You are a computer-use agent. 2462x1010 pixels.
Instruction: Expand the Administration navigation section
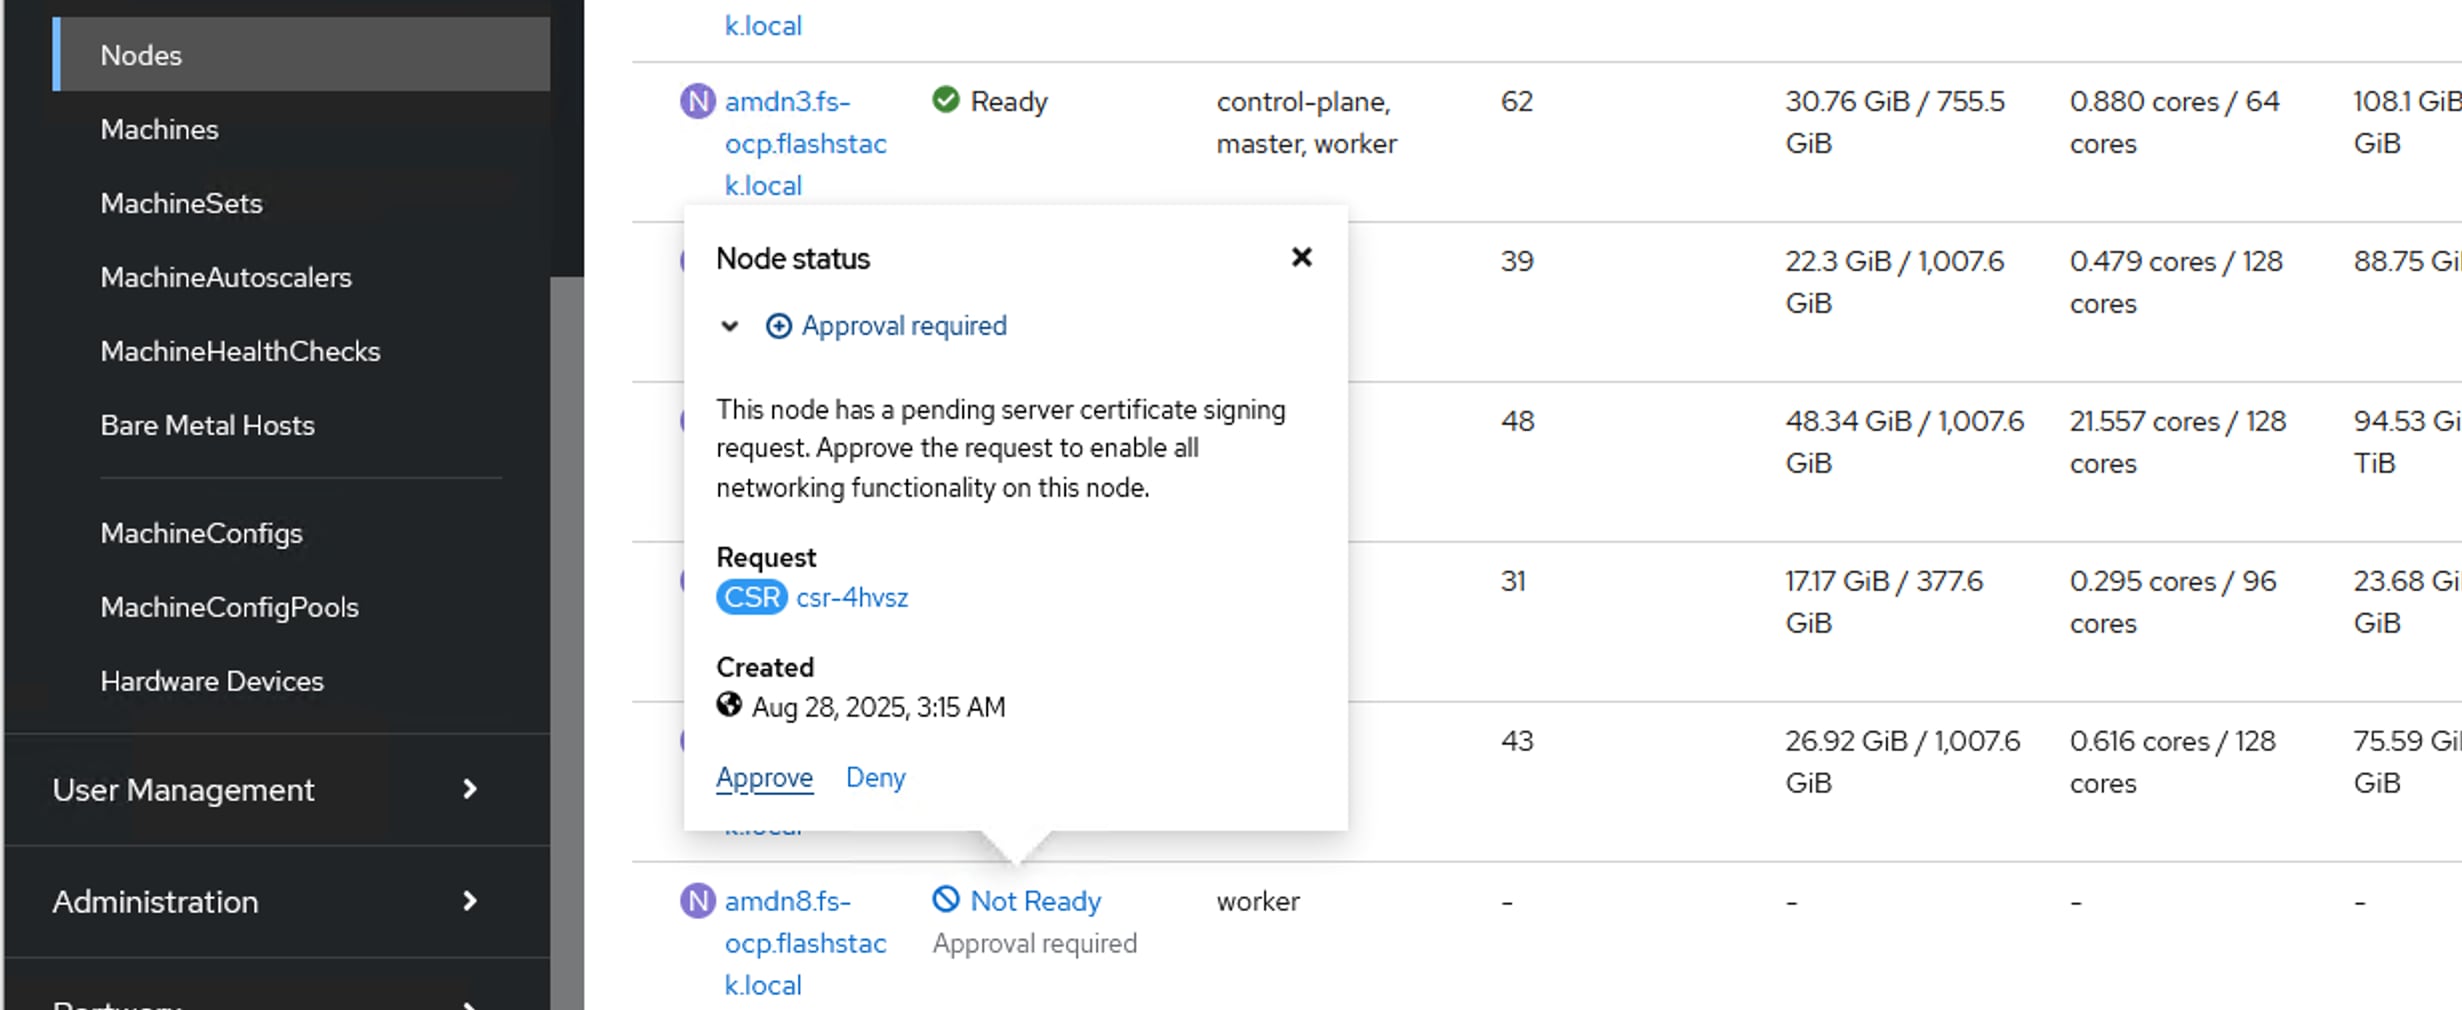coord(265,901)
